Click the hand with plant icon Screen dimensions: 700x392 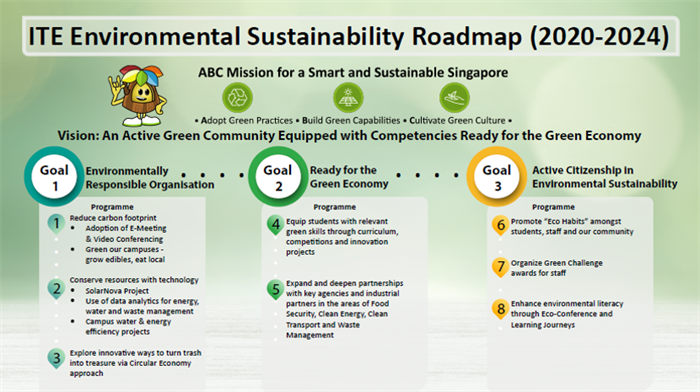[454, 97]
